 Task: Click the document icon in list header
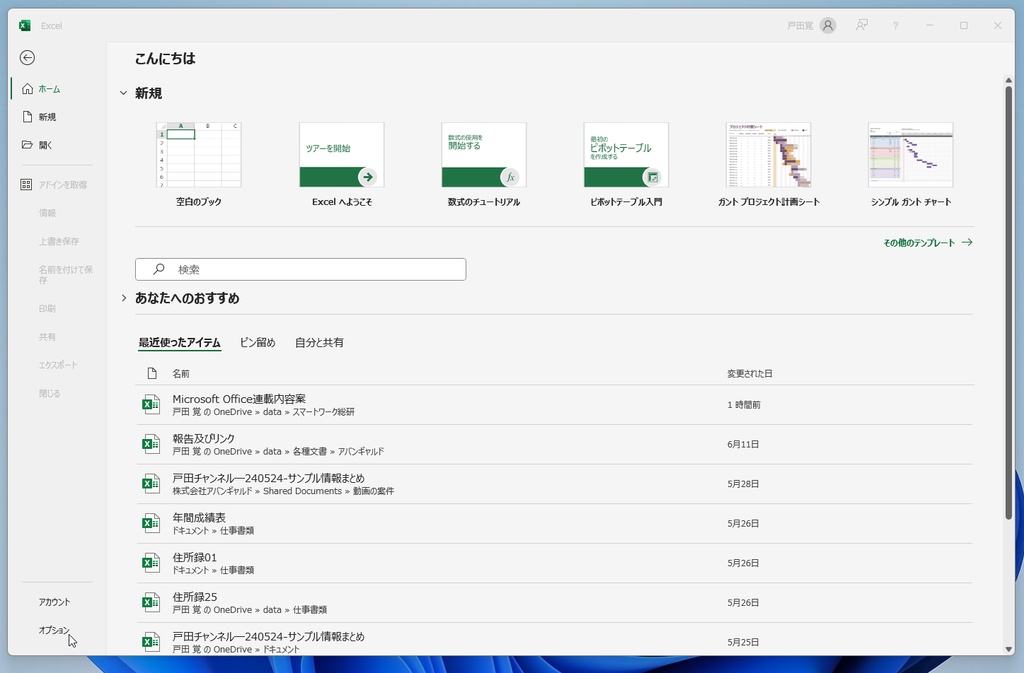click(x=152, y=373)
